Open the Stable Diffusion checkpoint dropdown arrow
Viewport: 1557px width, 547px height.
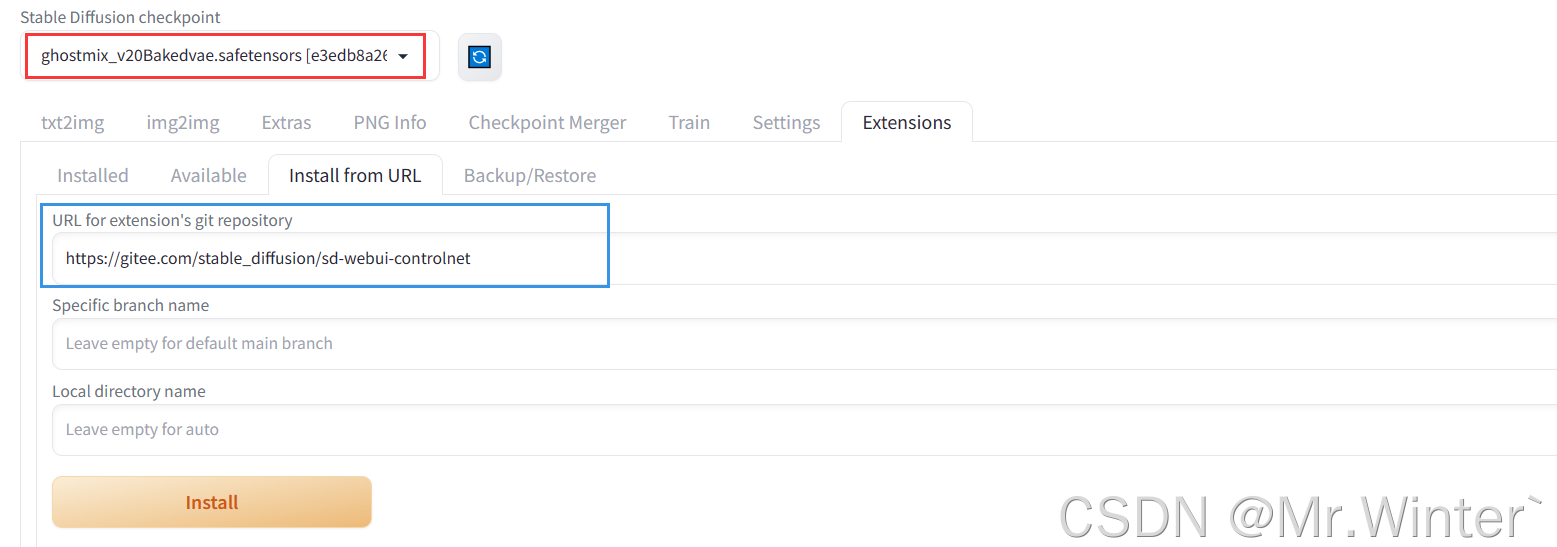(403, 57)
